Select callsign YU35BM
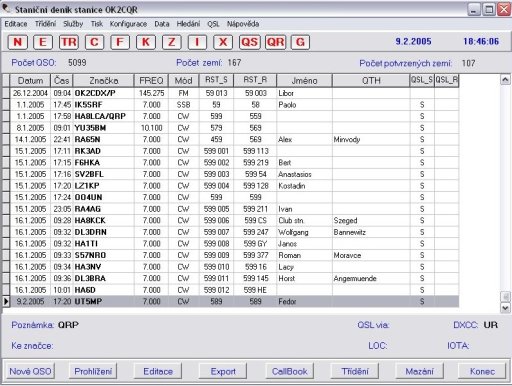Screen dimensions: 512x386 (x=90, y=128)
